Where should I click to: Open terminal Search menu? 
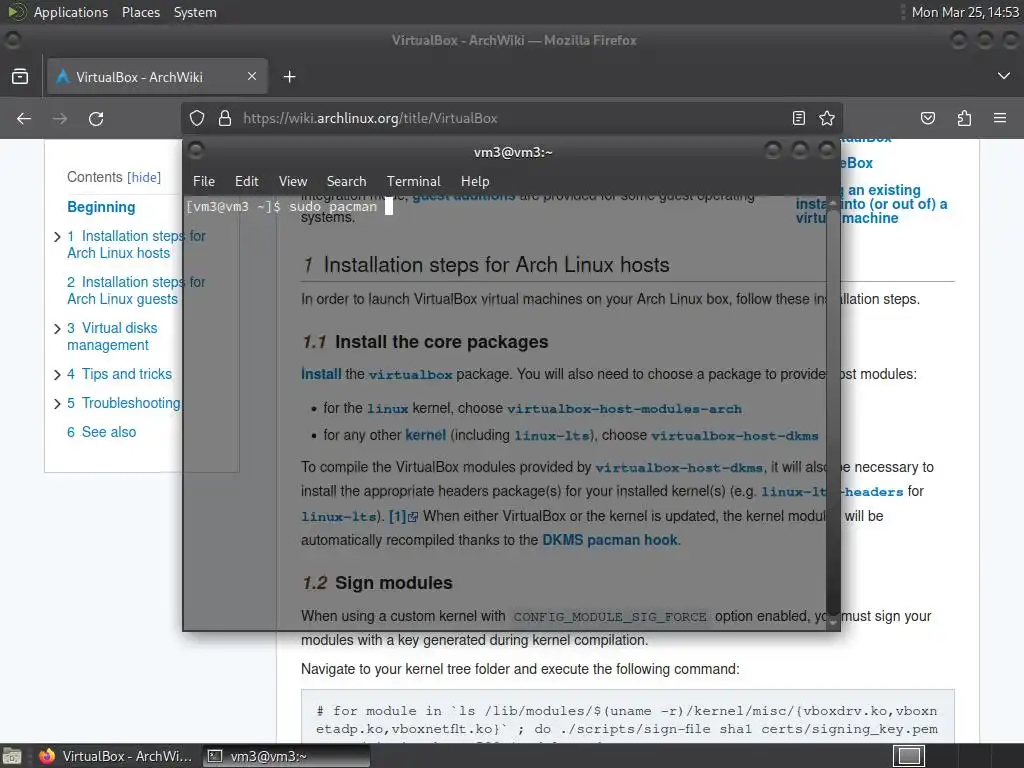347,181
